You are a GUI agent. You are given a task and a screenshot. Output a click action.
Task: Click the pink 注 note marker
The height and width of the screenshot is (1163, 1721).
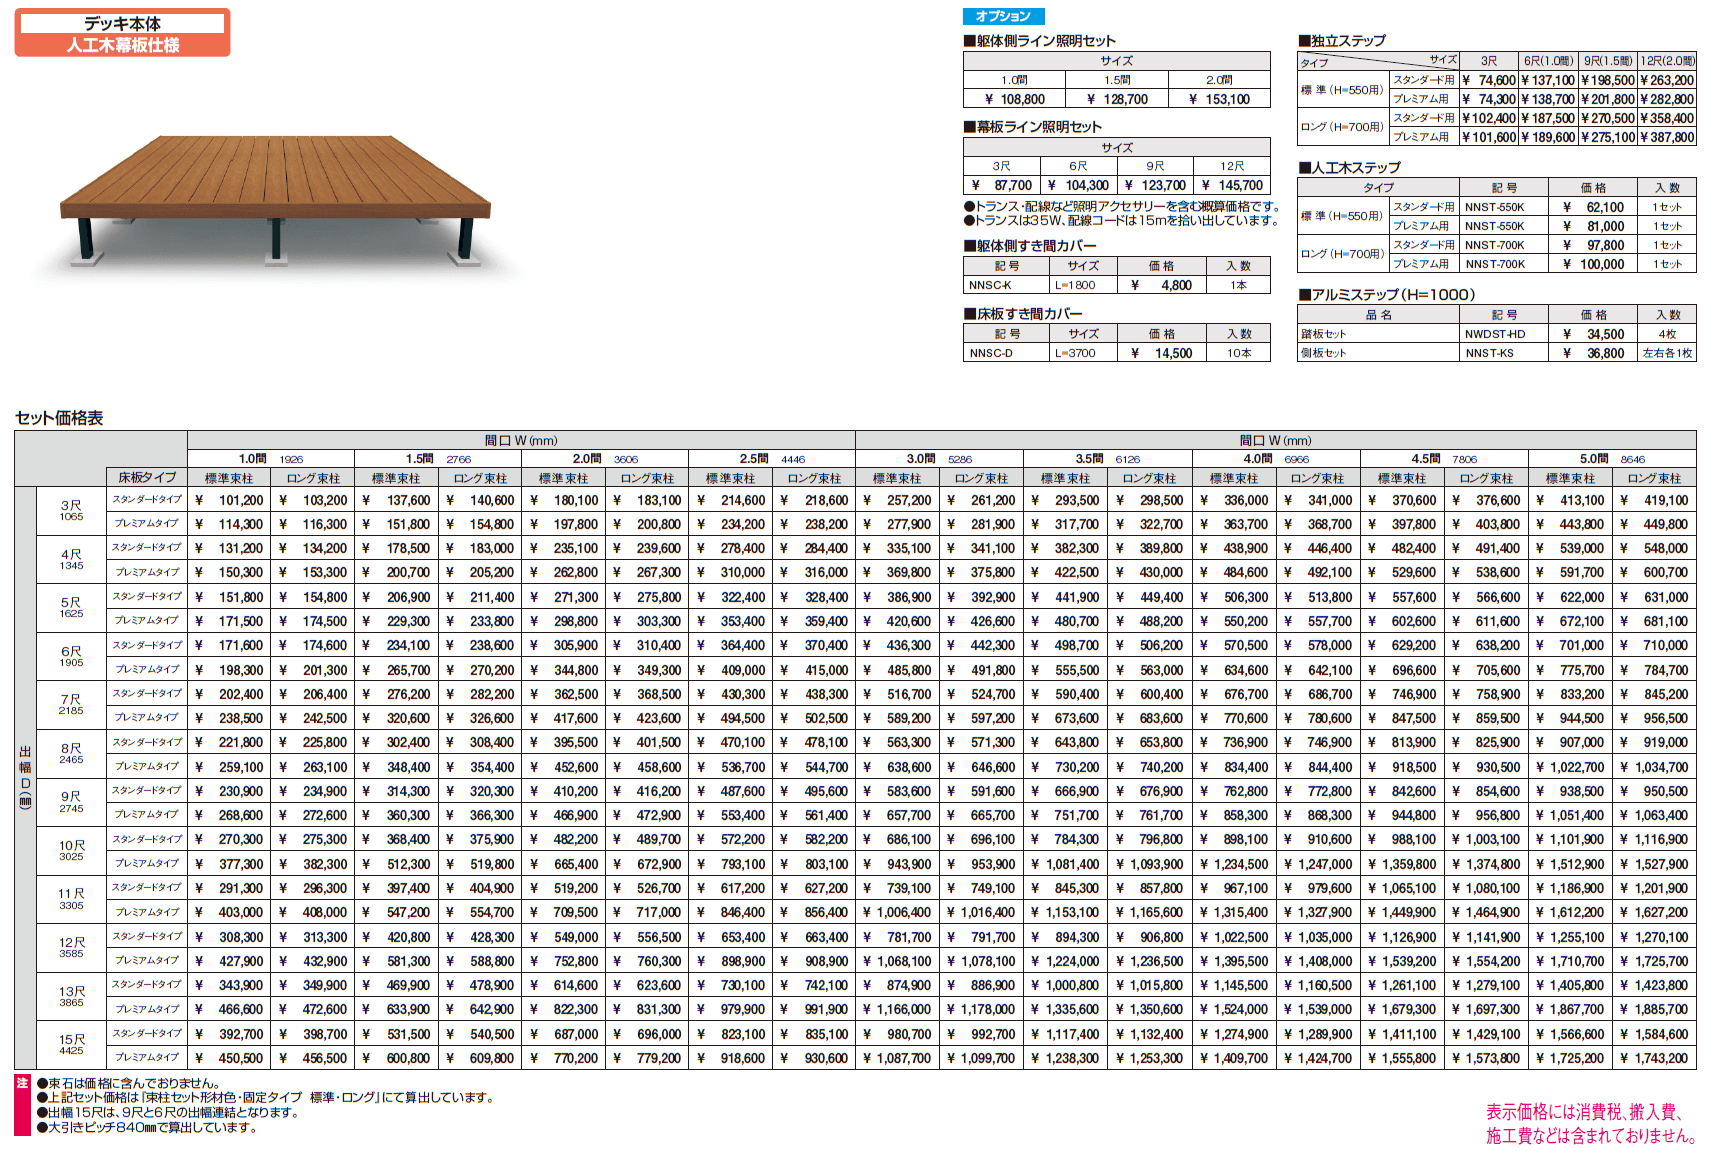point(23,1083)
